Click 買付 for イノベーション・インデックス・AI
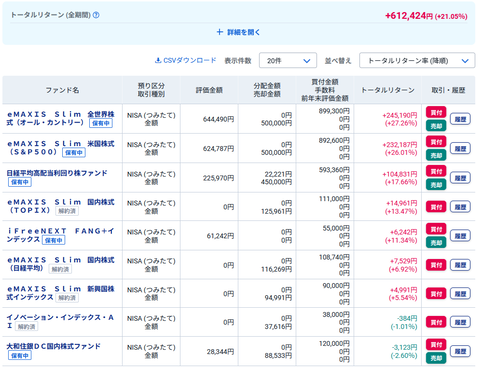Viewport: 480px width, 369px height. 436,322
